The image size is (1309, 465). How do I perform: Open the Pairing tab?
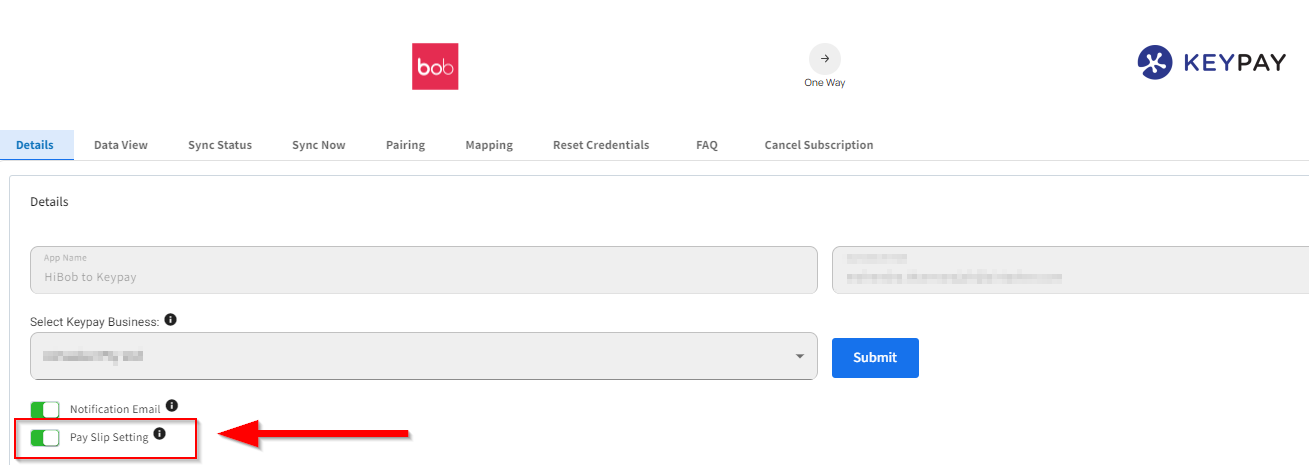pyautogui.click(x=405, y=145)
